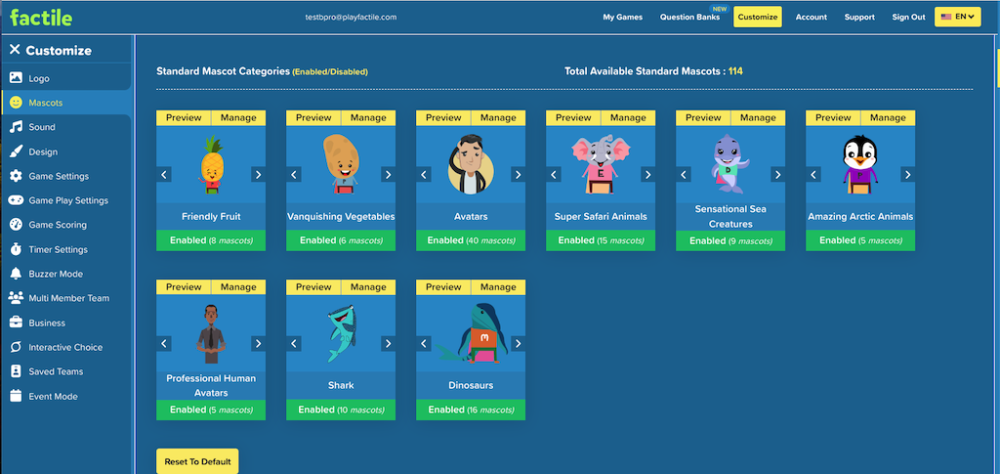
Task: Click the Event Mode calendar icon
Action: 16,396
